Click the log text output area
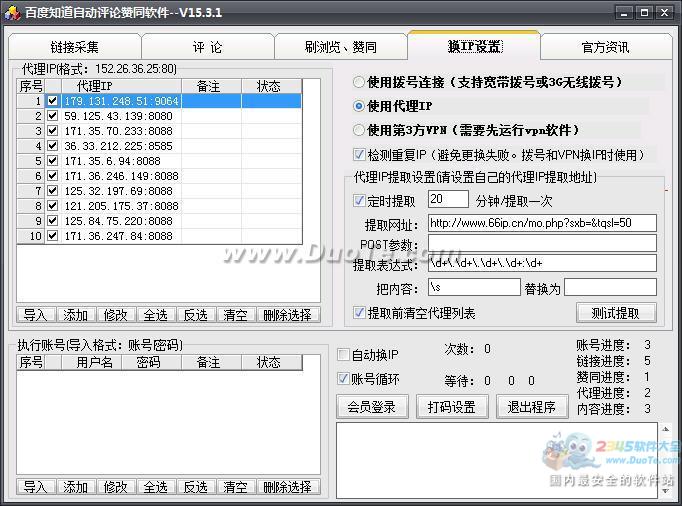Viewport: 682px width, 506px height. click(497, 460)
